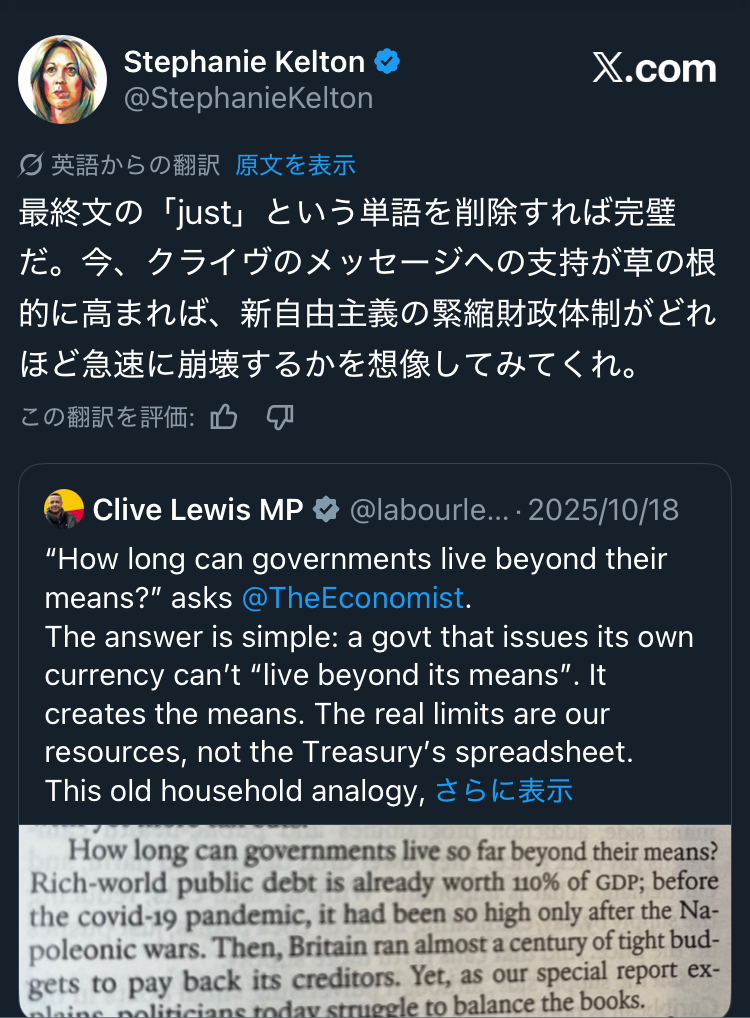Click the translation icon beside 英語からの翻訳

point(31,165)
